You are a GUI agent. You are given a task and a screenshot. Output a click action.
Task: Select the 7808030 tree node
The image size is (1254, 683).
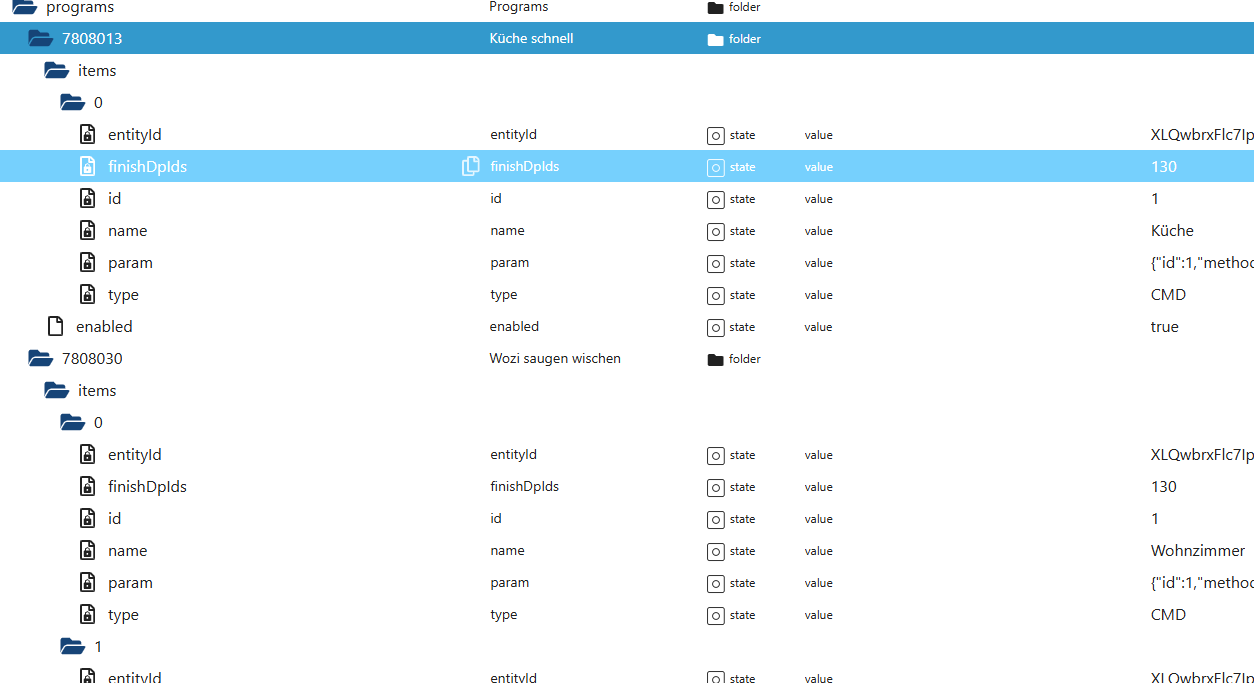(92, 358)
